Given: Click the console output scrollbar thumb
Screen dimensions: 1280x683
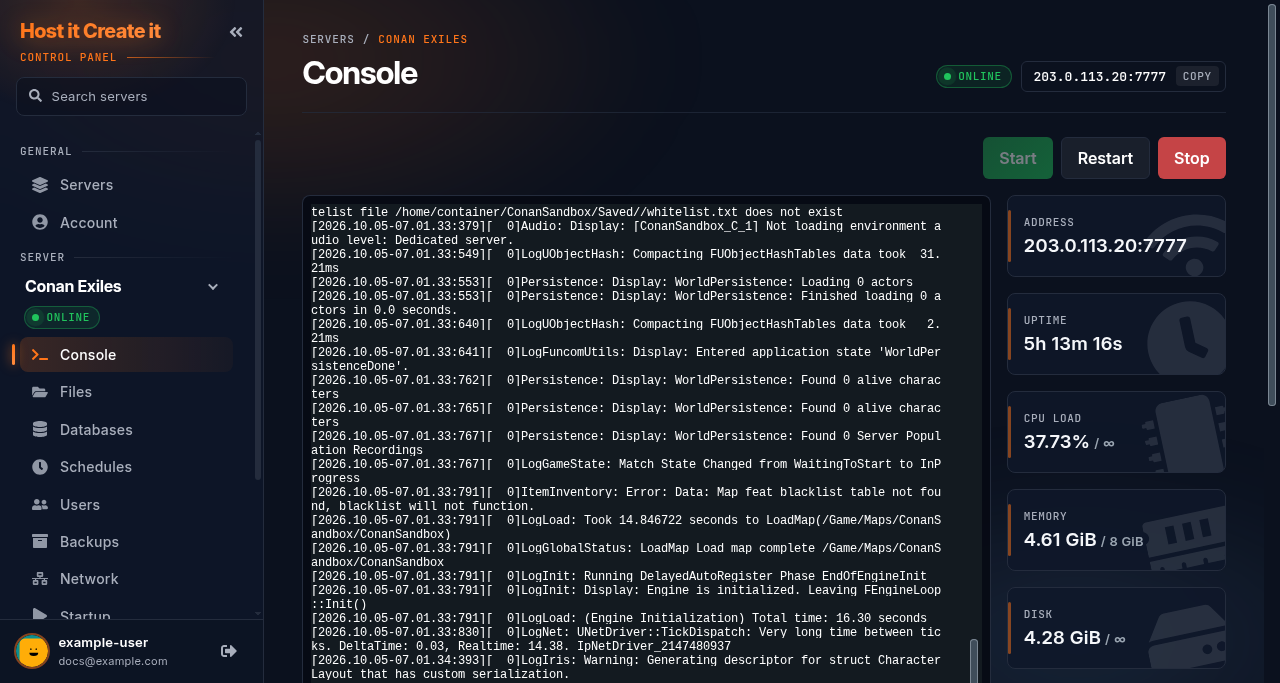Looking at the screenshot, I should tap(974, 661).
